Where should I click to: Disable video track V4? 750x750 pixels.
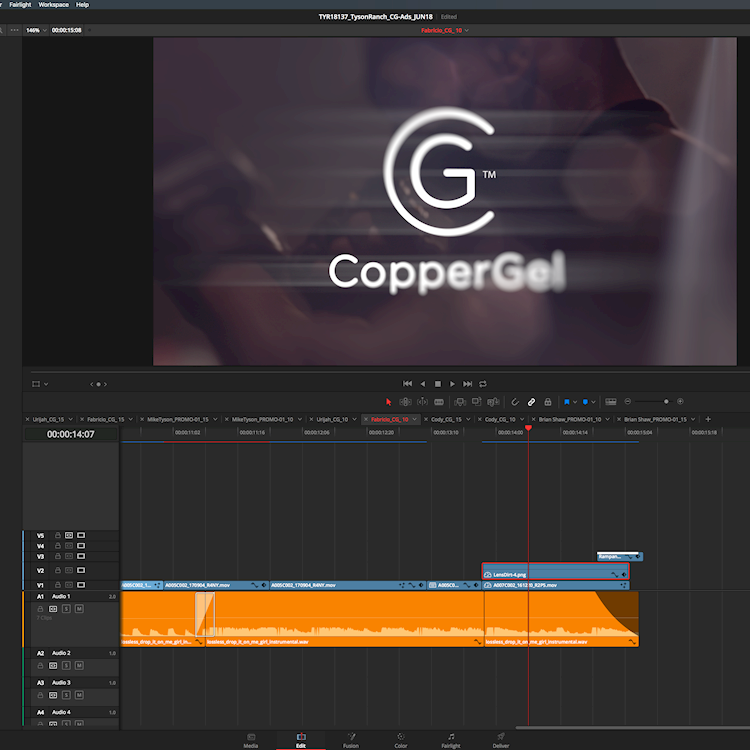click(x=81, y=546)
